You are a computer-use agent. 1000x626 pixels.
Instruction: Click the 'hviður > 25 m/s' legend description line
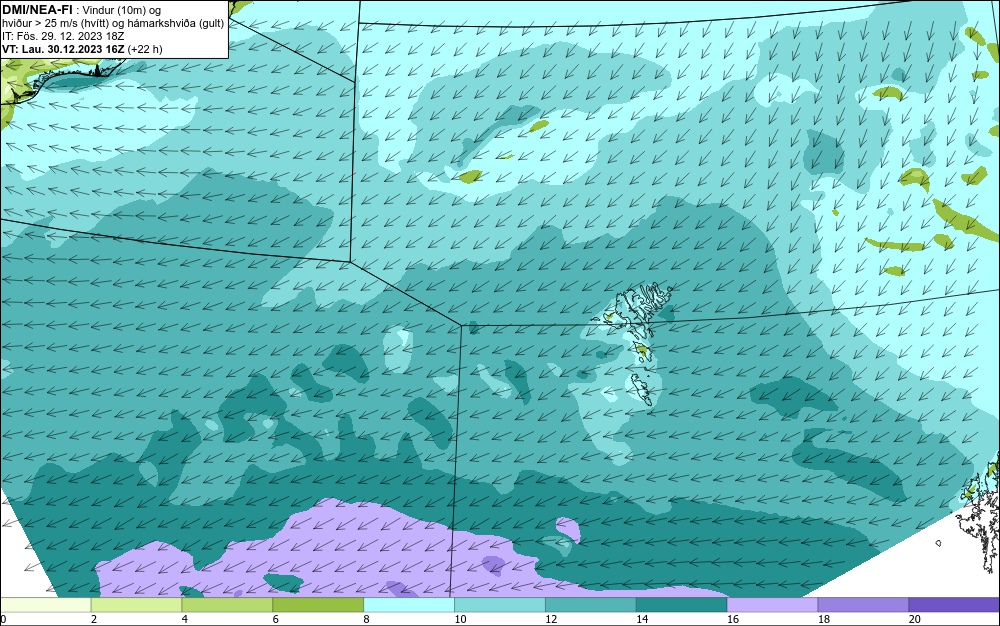(113, 23)
